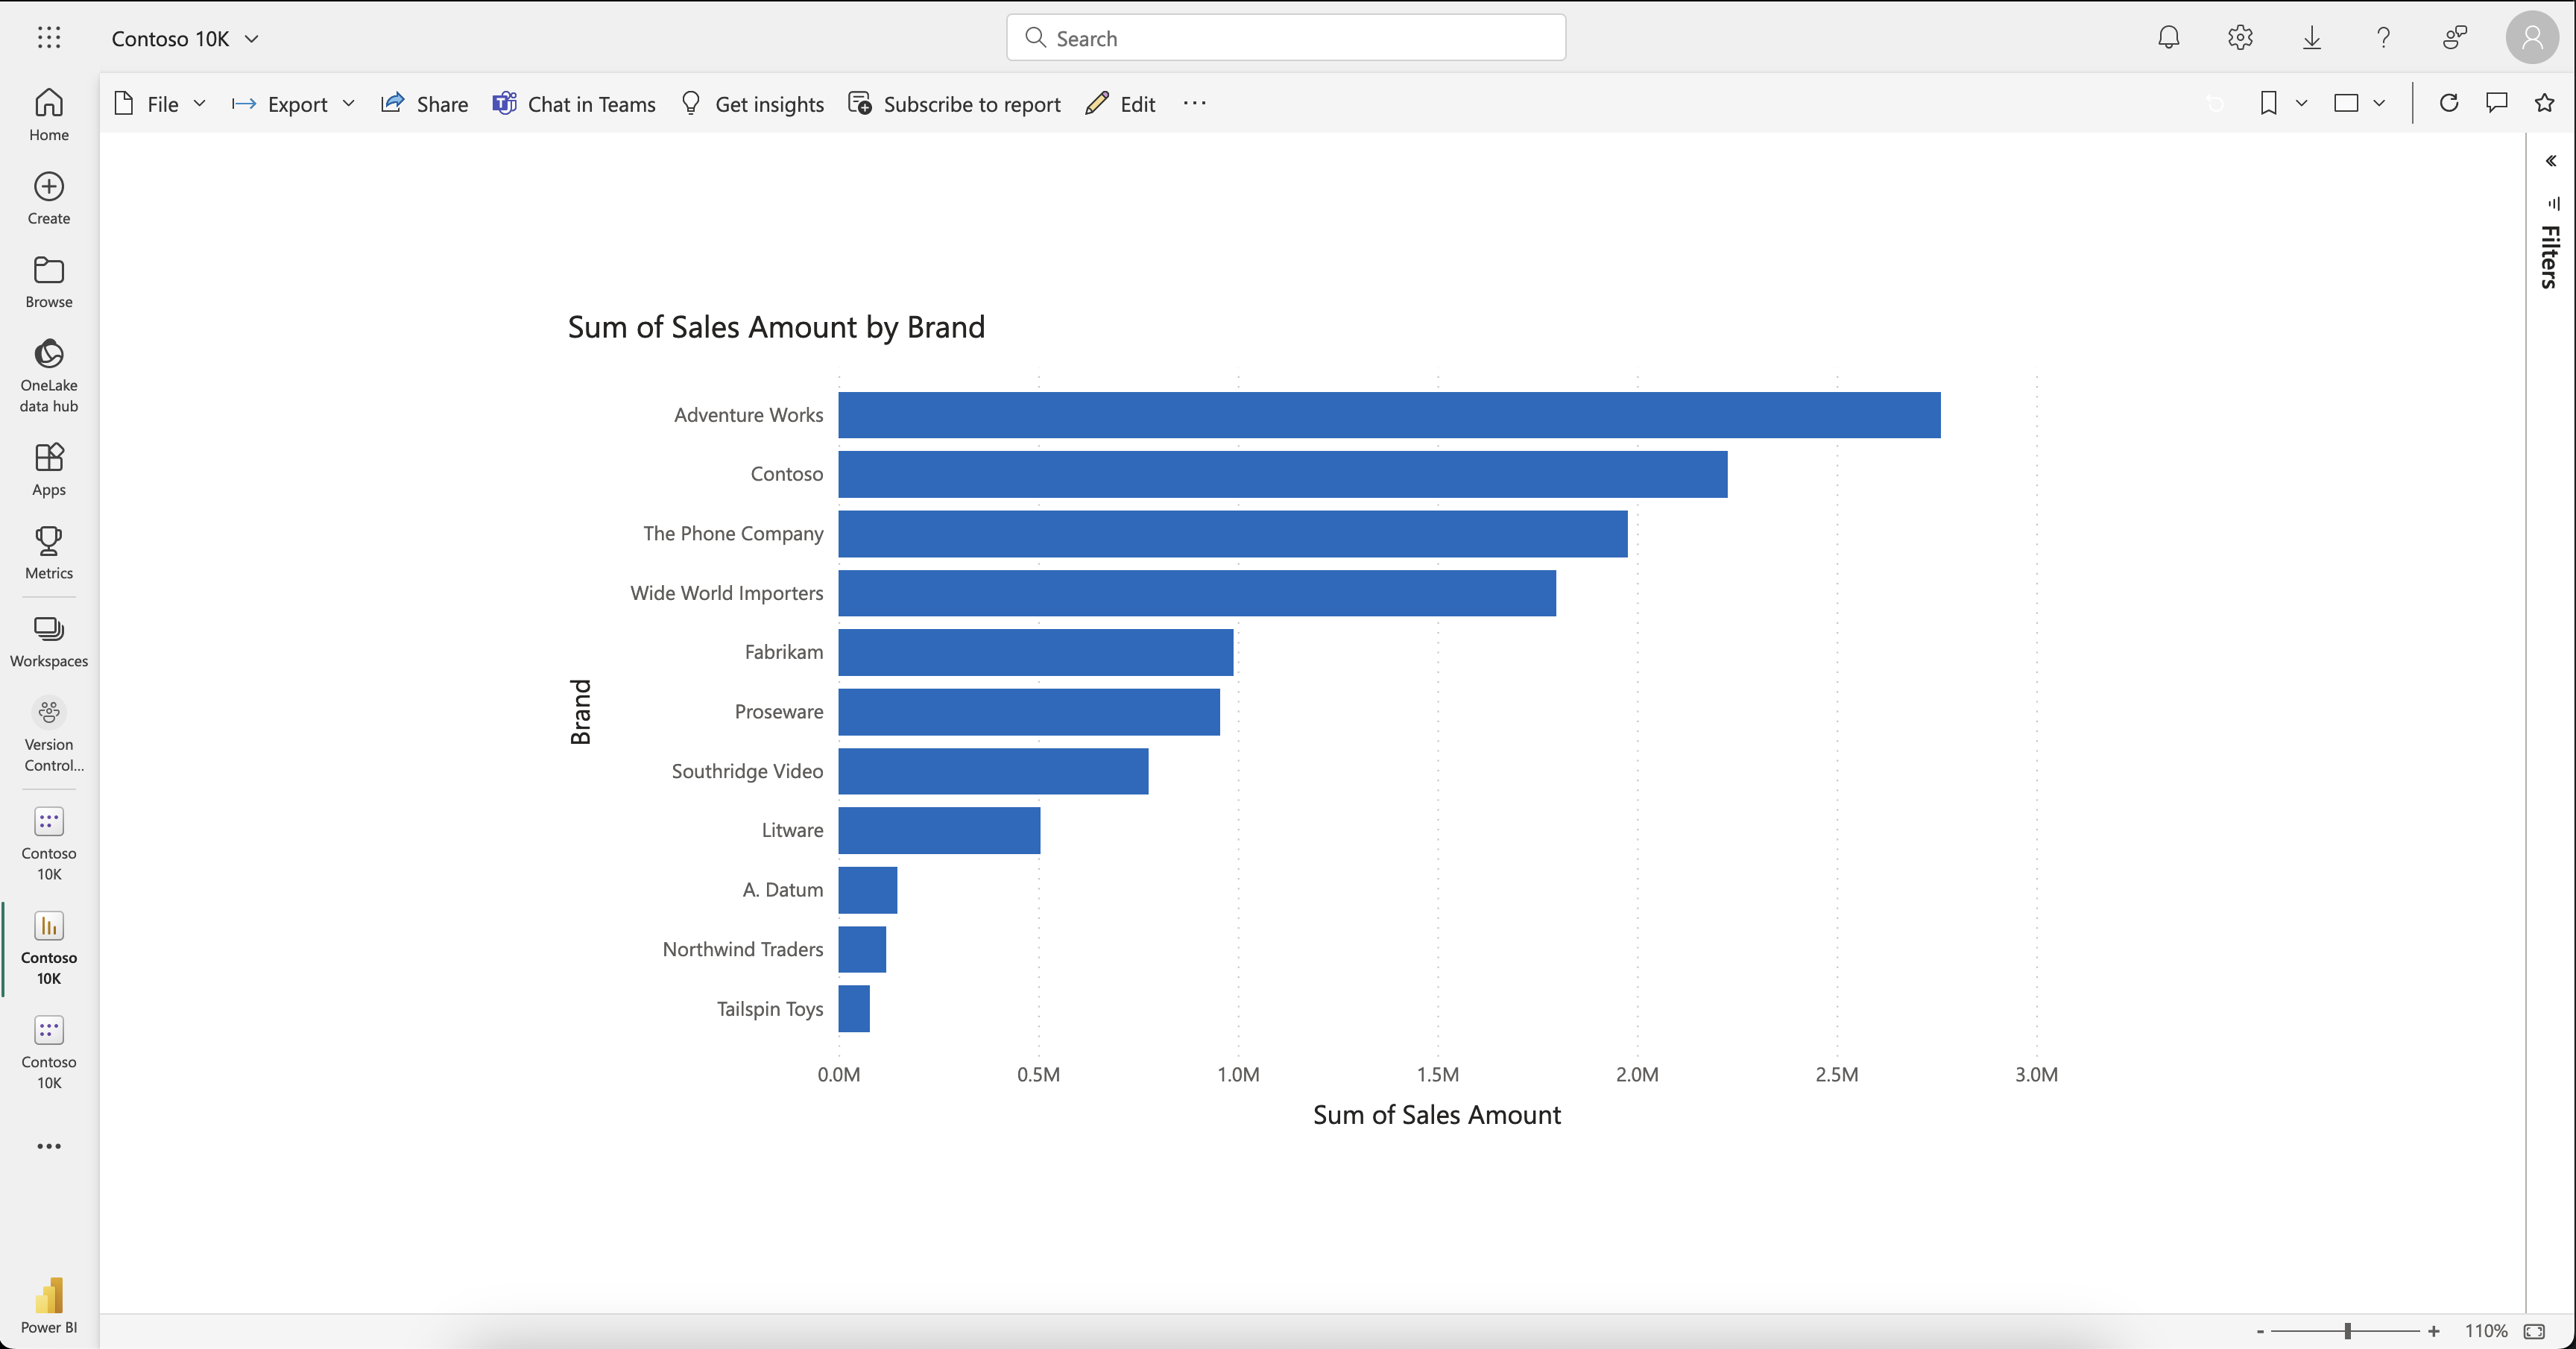Select the Southridge Video bar
The height and width of the screenshot is (1349, 2576).
click(x=993, y=771)
